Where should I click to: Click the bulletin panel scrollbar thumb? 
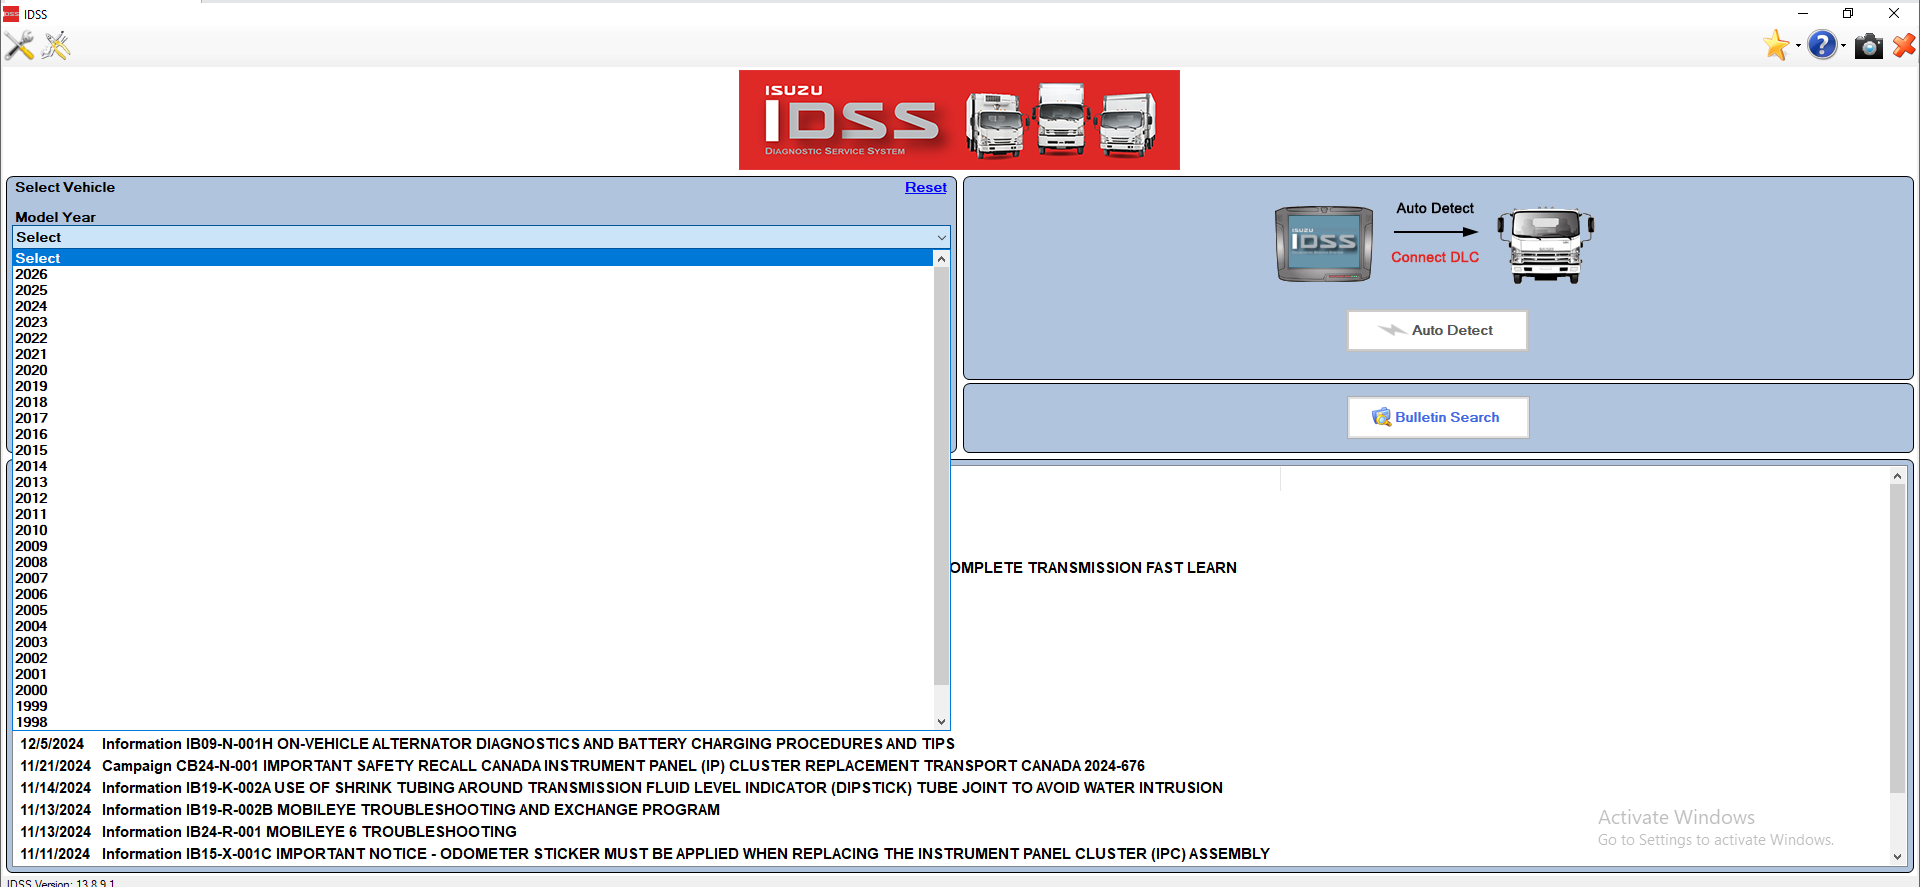[x=1897, y=640]
